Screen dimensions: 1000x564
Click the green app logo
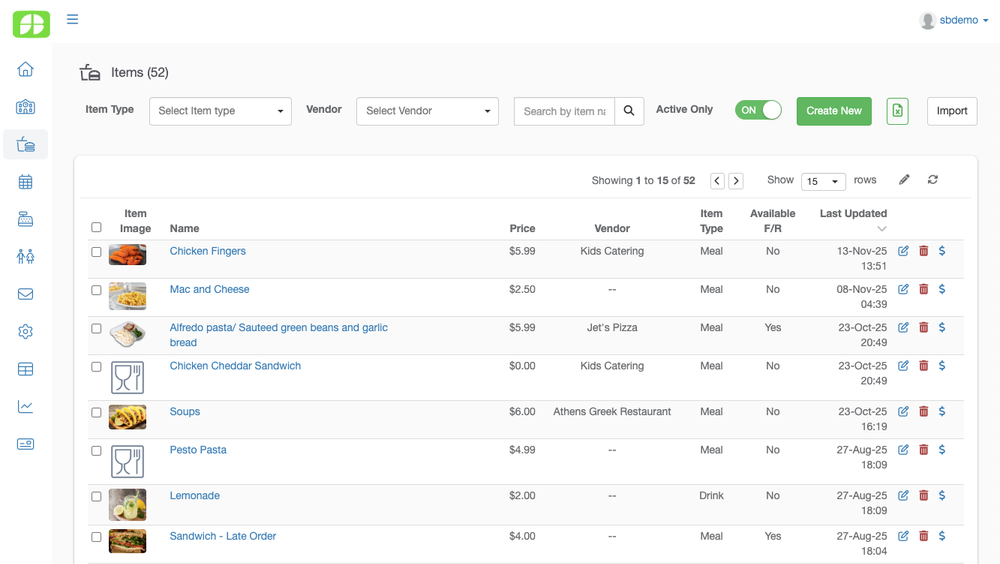point(31,24)
